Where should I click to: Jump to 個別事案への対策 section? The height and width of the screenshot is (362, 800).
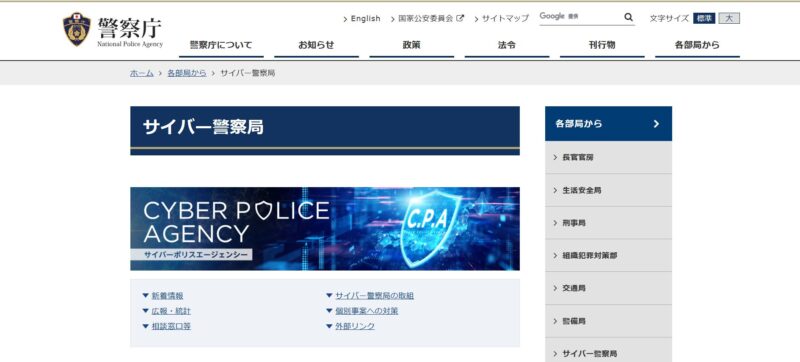coord(366,311)
